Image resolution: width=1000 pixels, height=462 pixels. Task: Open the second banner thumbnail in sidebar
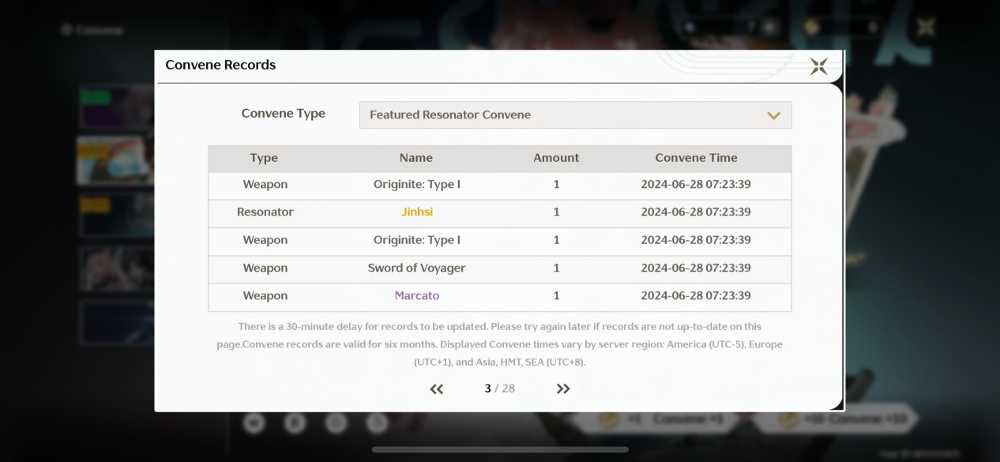tap(115, 161)
